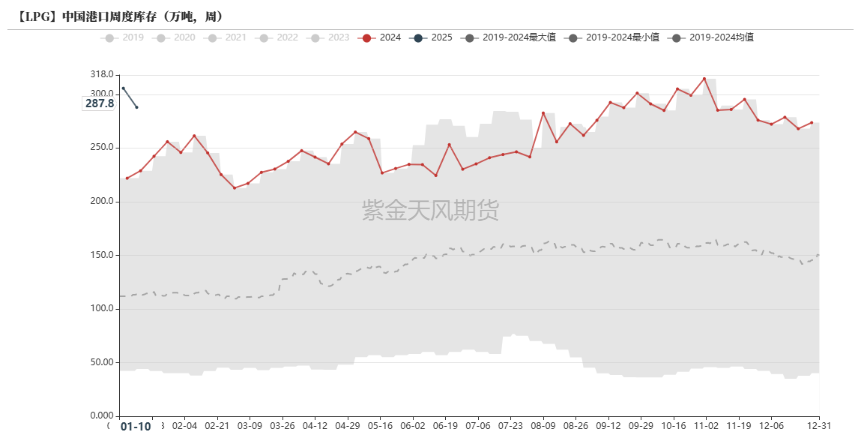Click the first 2025 series data point
This screenshot has width=861, height=435.
(x=123, y=88)
